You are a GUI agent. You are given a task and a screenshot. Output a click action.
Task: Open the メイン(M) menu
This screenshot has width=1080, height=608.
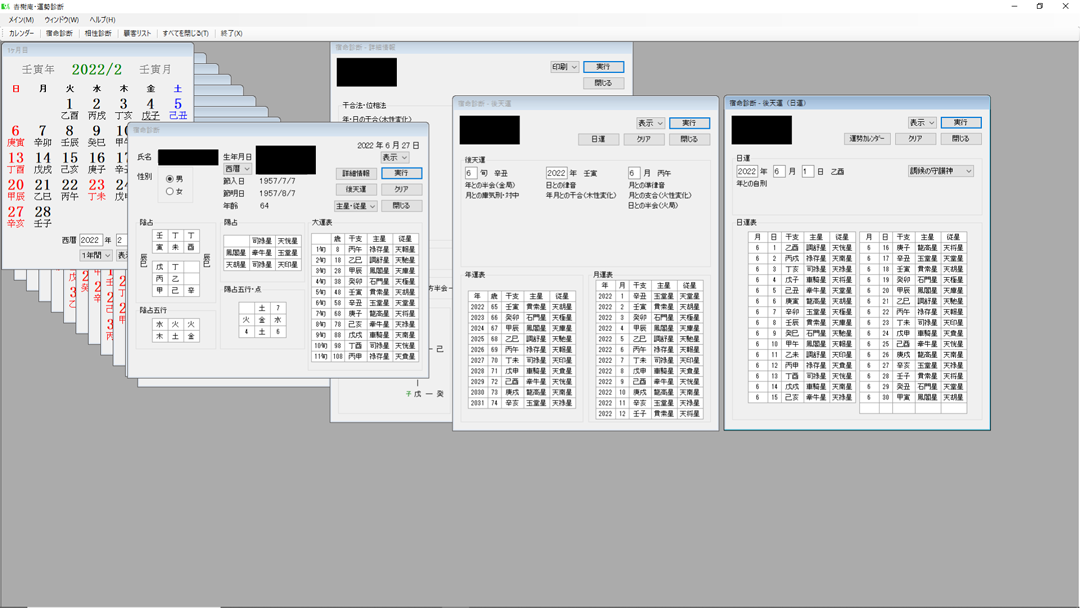coord(21,20)
